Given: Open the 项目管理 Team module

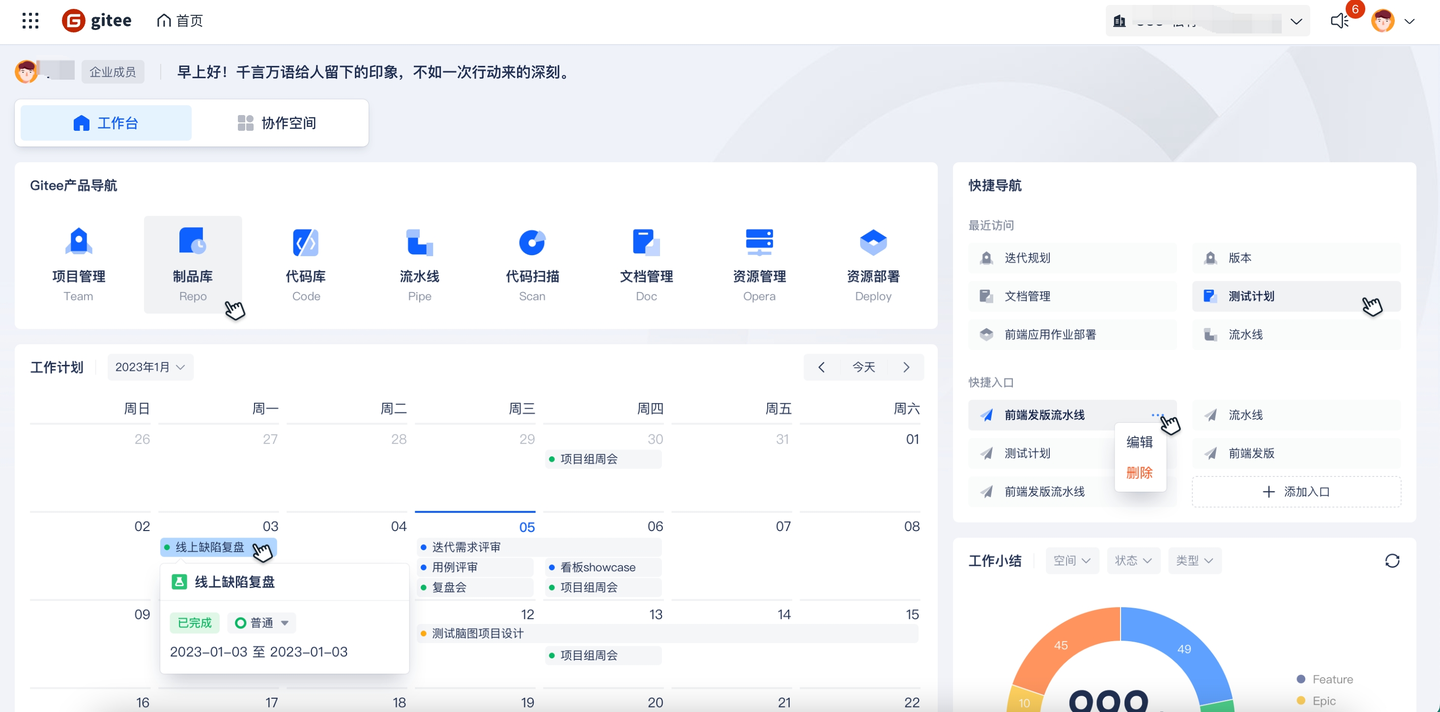Looking at the screenshot, I should pyautogui.click(x=78, y=260).
